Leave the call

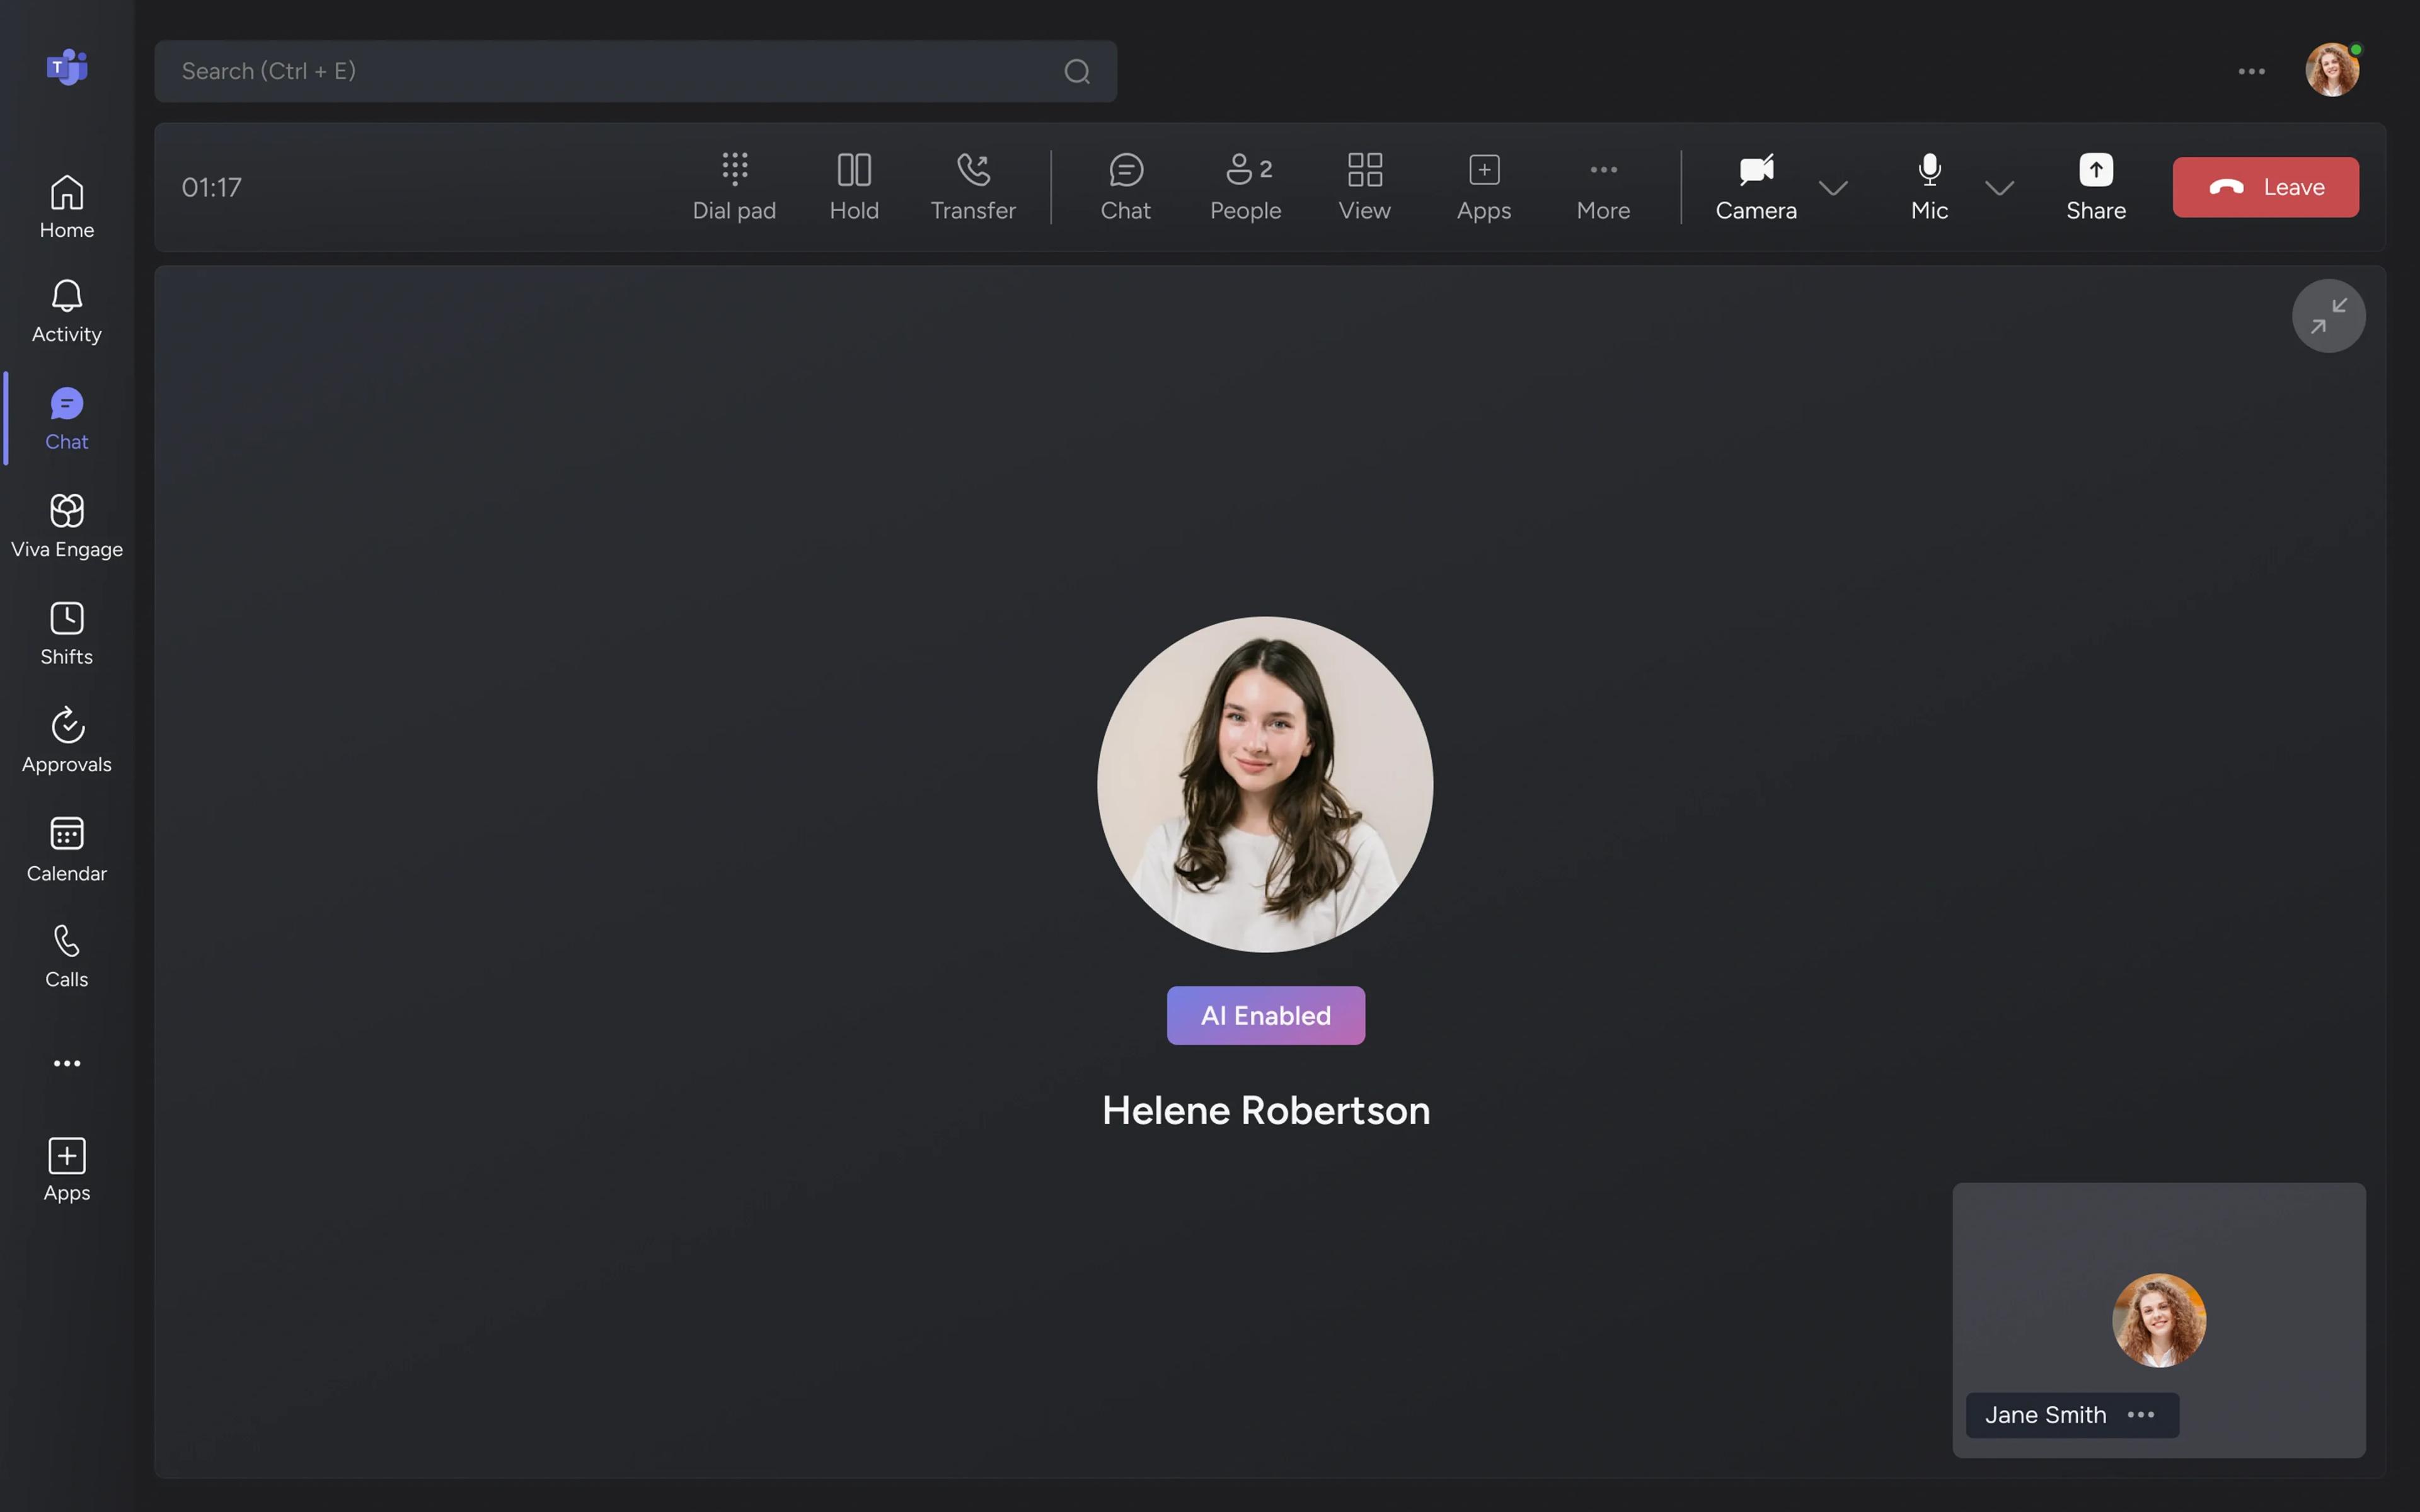pos(2265,187)
